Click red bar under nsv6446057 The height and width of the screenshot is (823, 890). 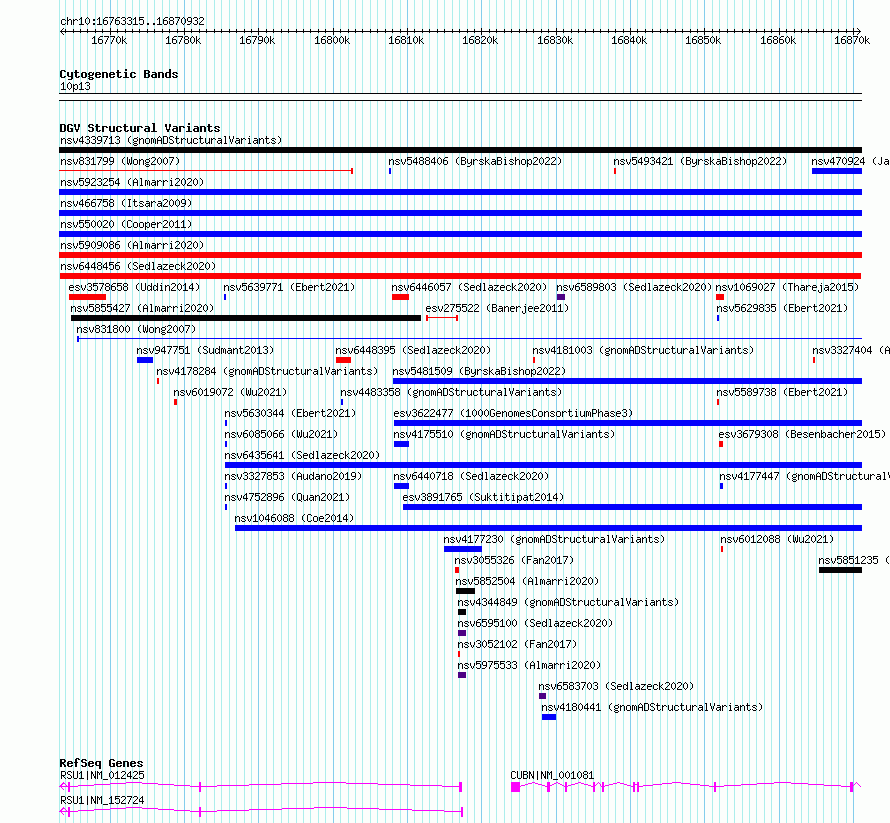coord(400,297)
